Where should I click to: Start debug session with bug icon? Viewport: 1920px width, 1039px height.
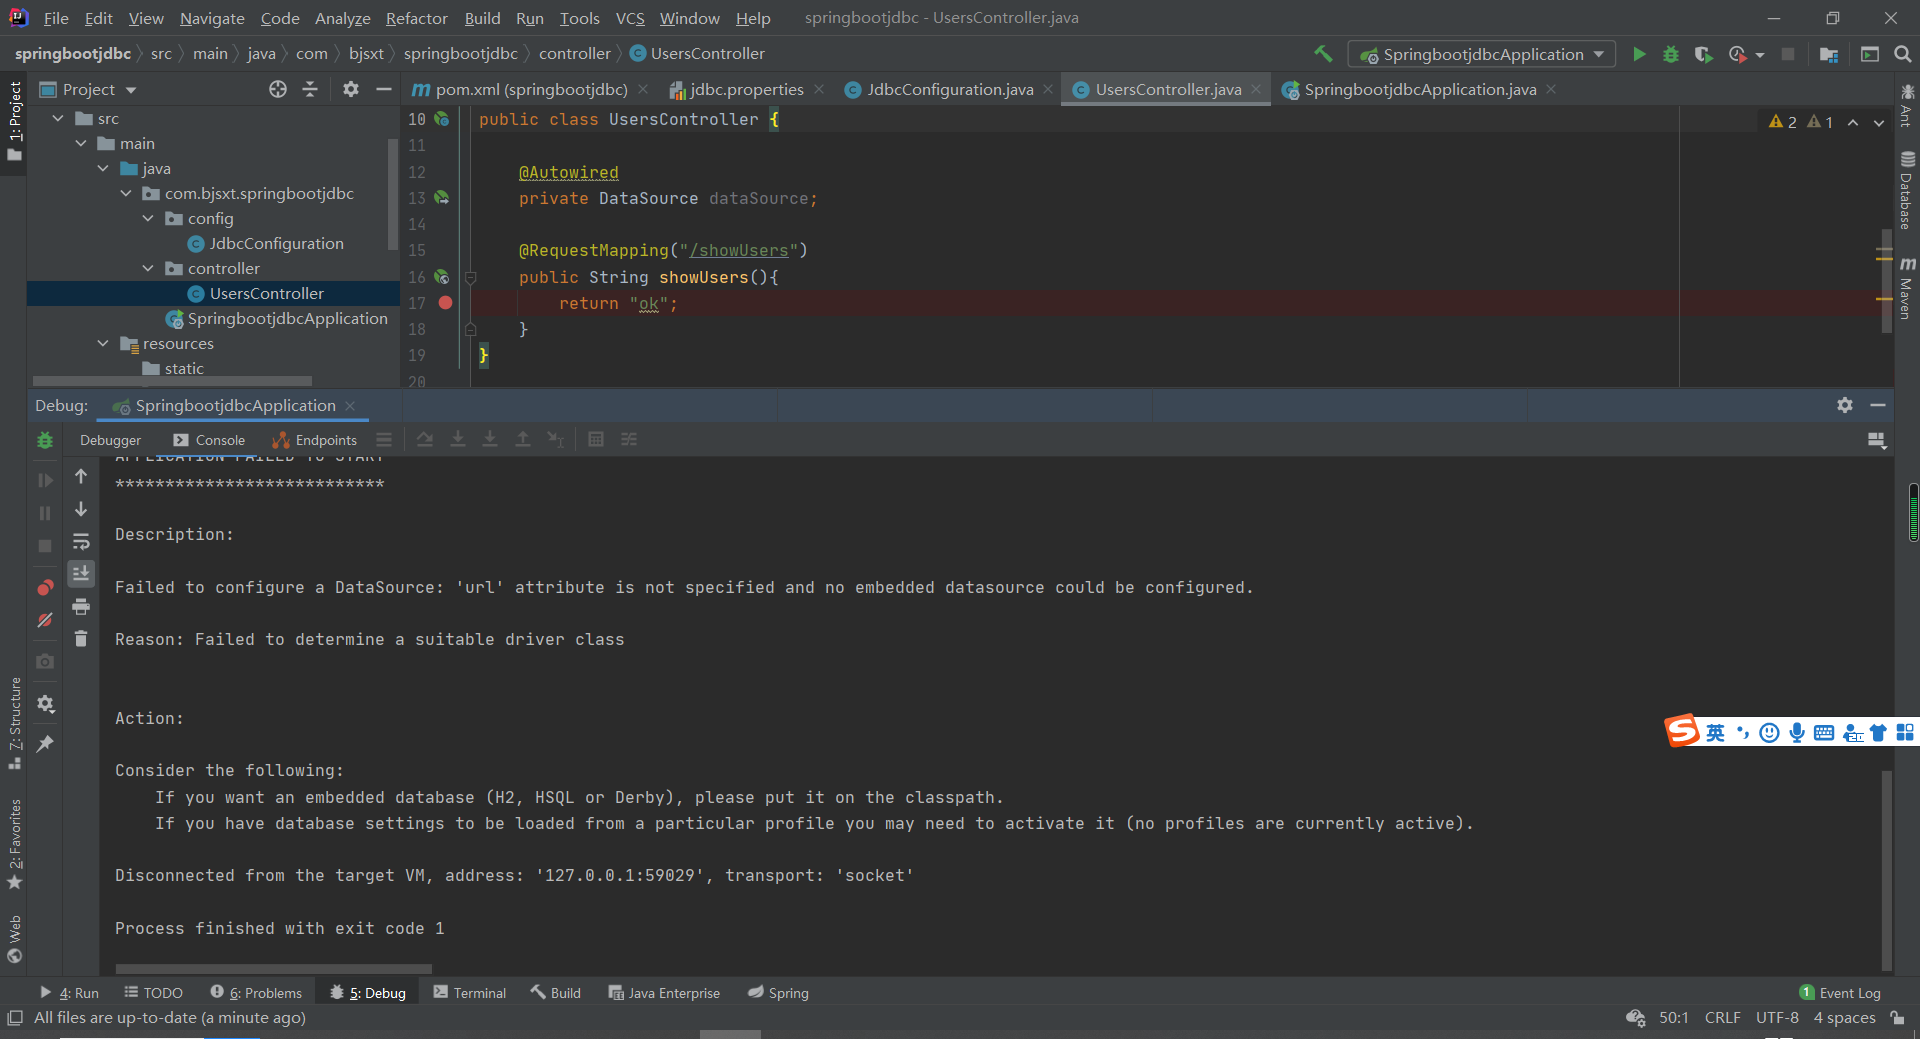1671,54
